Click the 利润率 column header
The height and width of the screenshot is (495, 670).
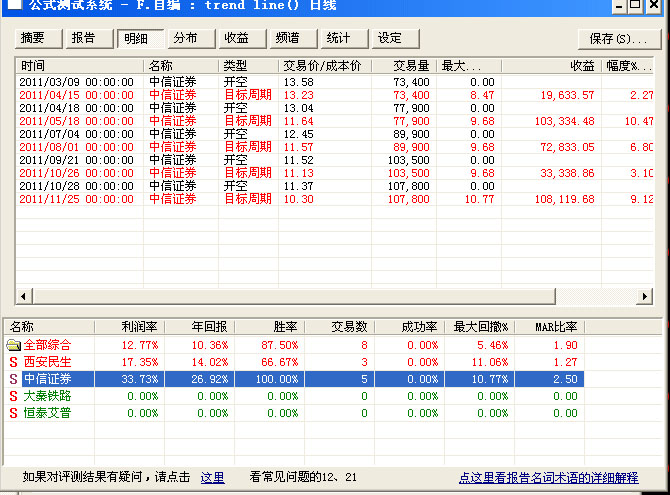click(x=129, y=327)
